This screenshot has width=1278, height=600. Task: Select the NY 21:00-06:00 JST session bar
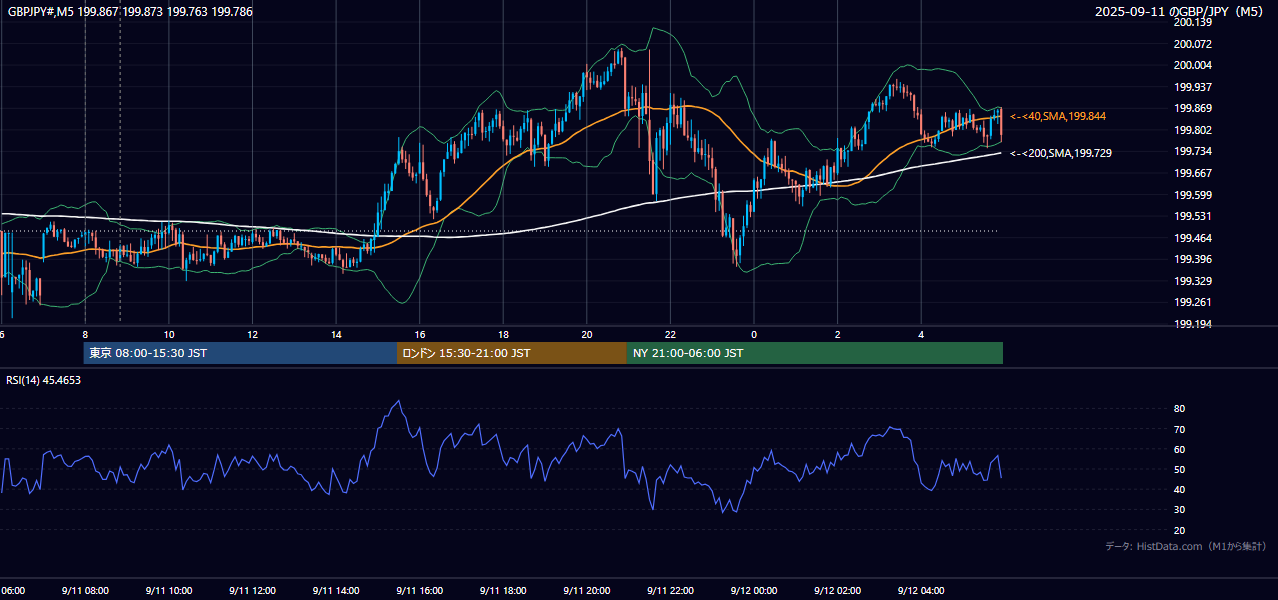click(815, 353)
